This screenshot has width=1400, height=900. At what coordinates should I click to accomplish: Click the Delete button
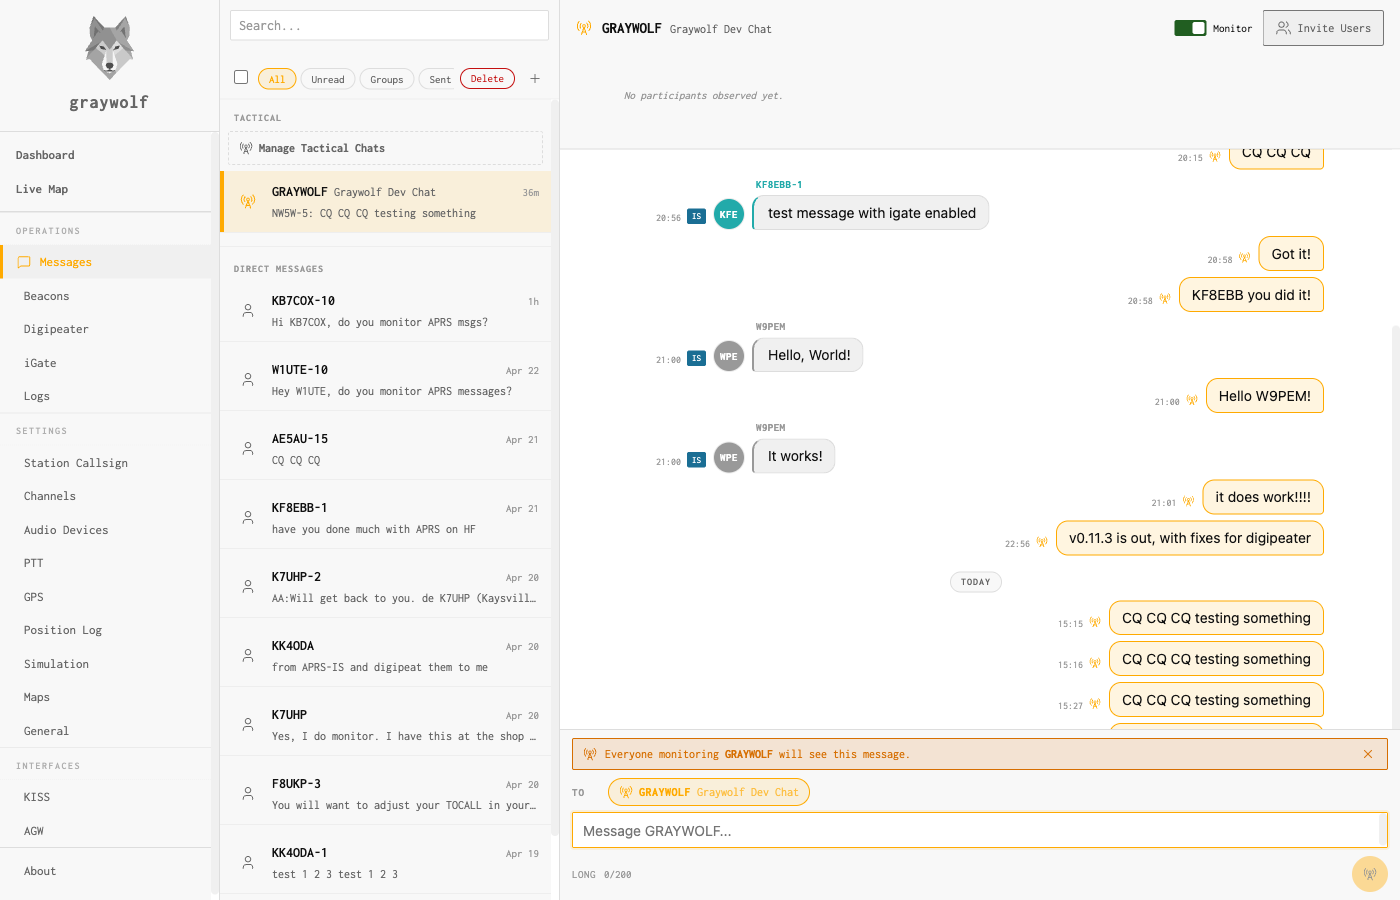(x=487, y=79)
